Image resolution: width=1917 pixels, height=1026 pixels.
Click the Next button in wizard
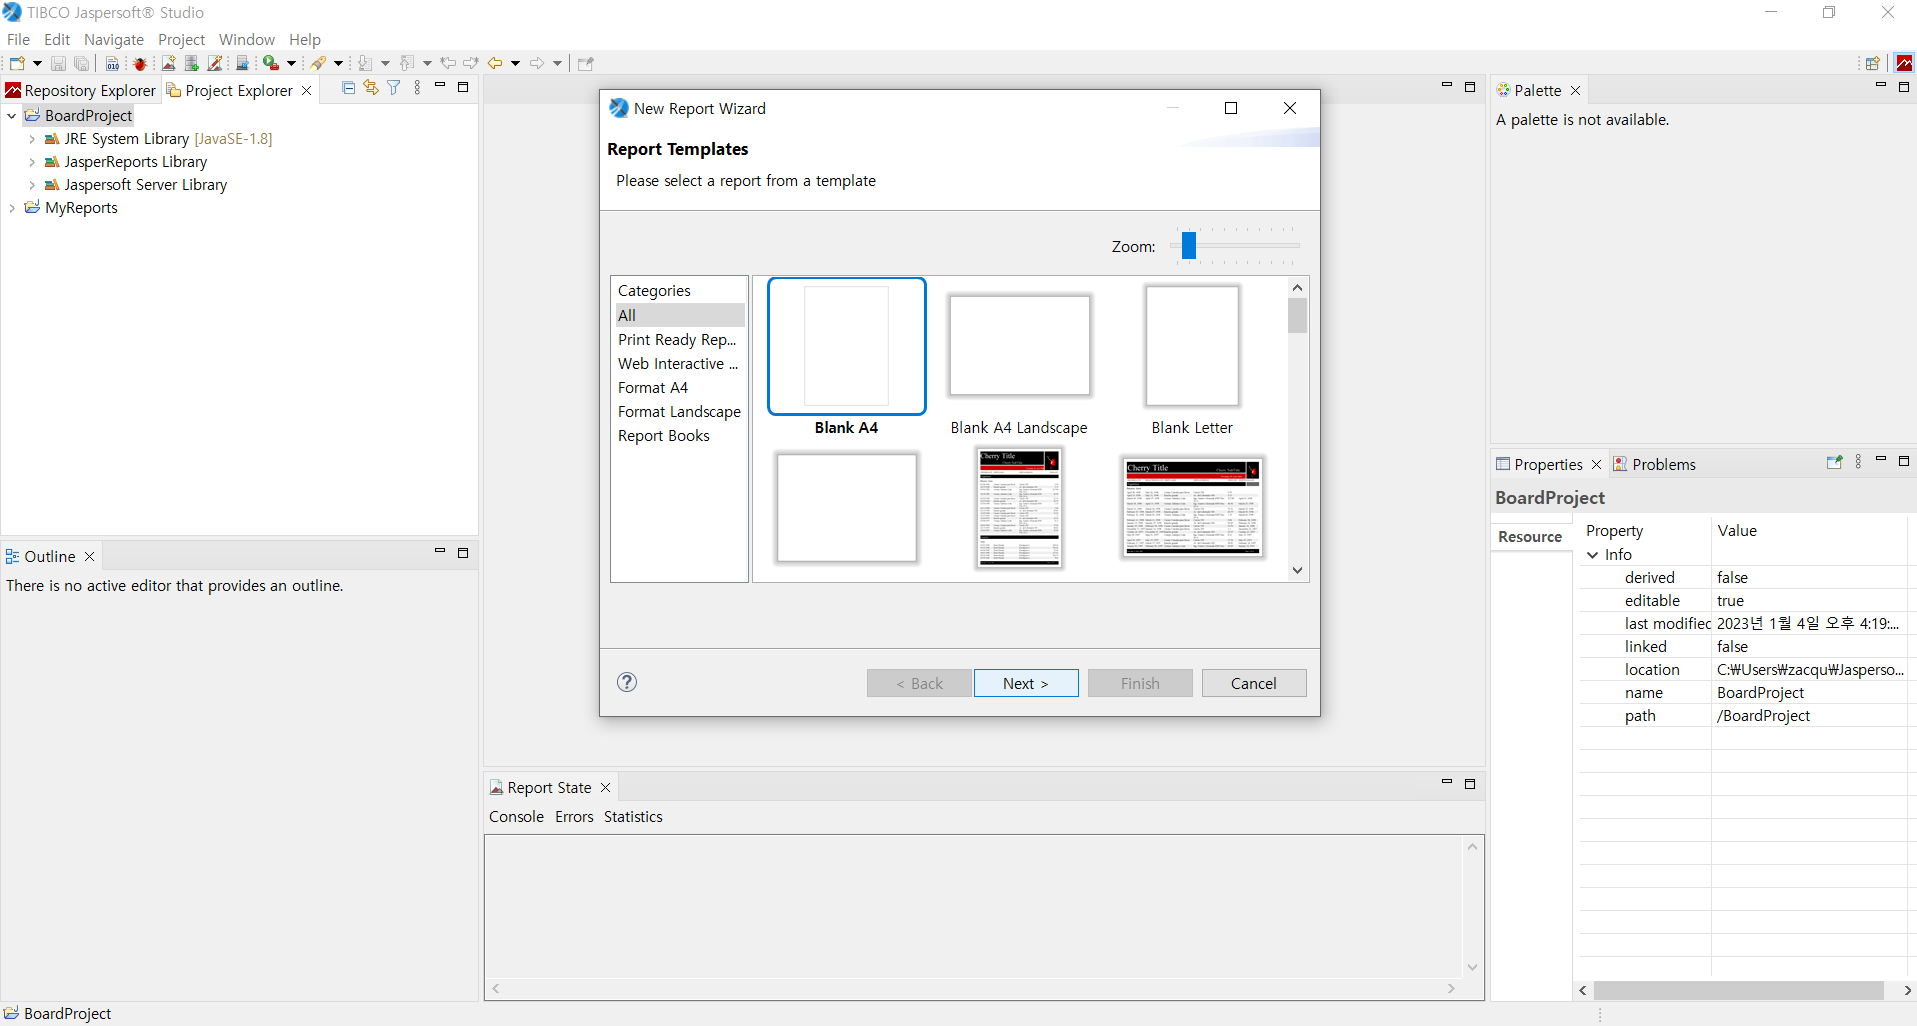[1026, 683]
